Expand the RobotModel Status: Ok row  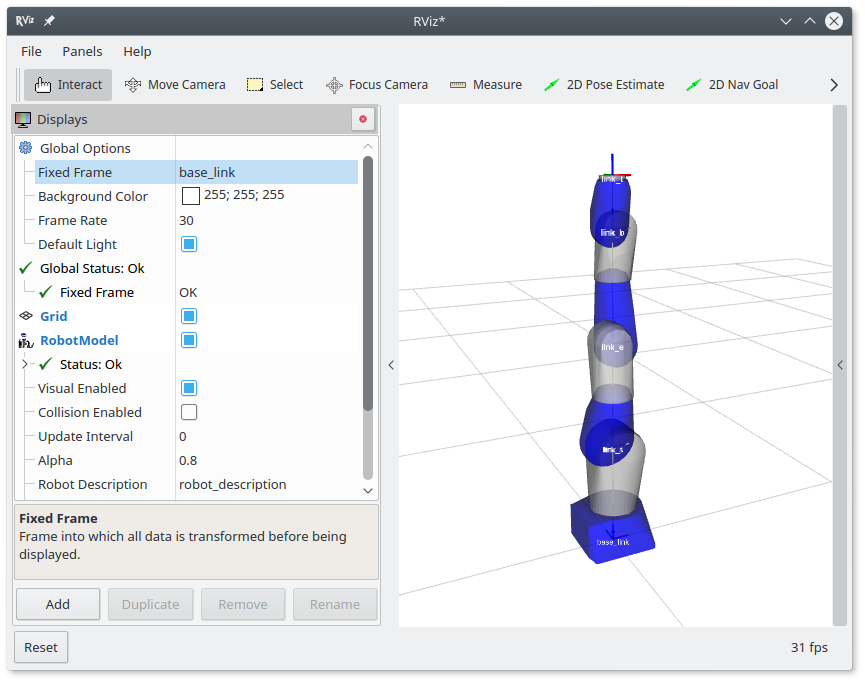[25, 364]
